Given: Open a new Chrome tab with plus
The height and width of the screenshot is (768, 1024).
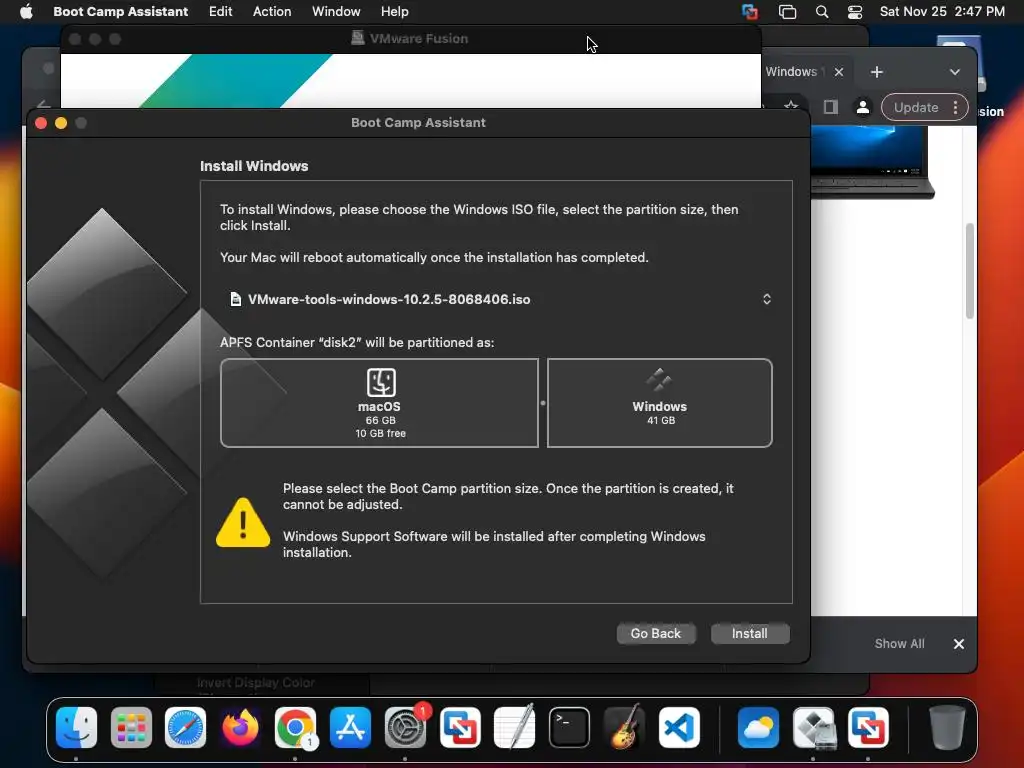Looking at the screenshot, I should [x=877, y=72].
